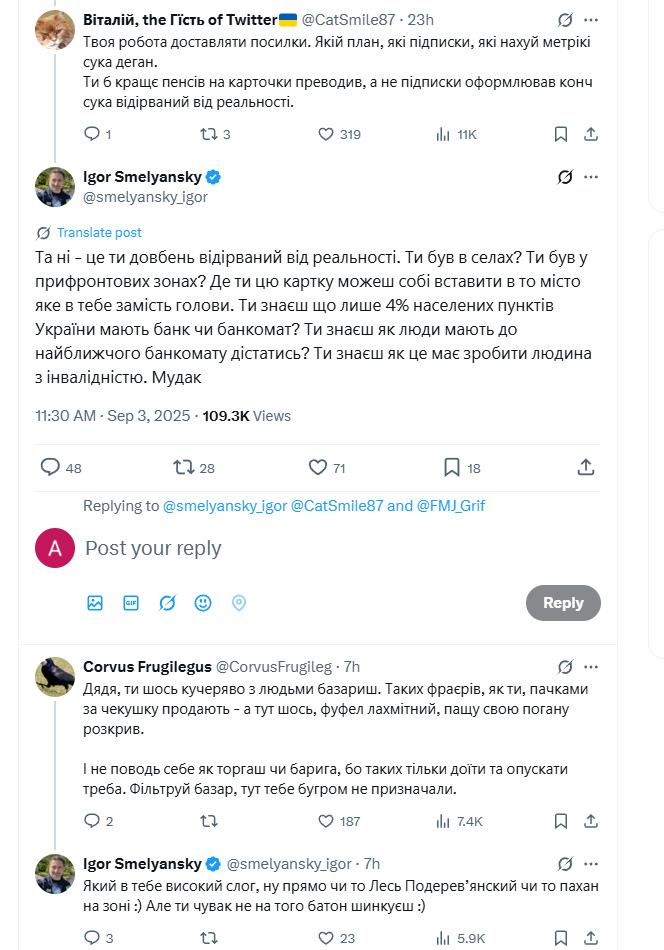This screenshot has width=664, height=950.
Task: Like Igor Smelyansky's main post
Action: point(318,467)
